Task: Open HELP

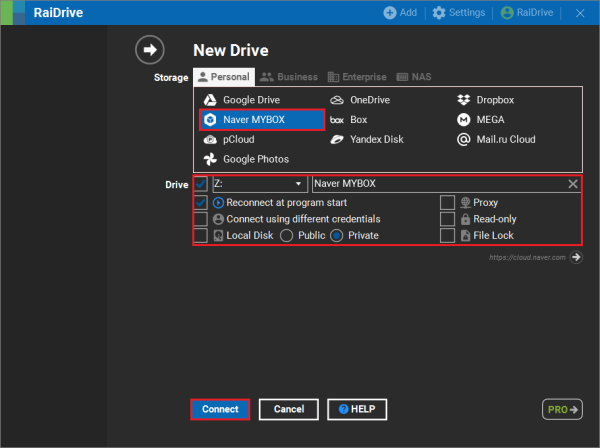Action: (357, 409)
